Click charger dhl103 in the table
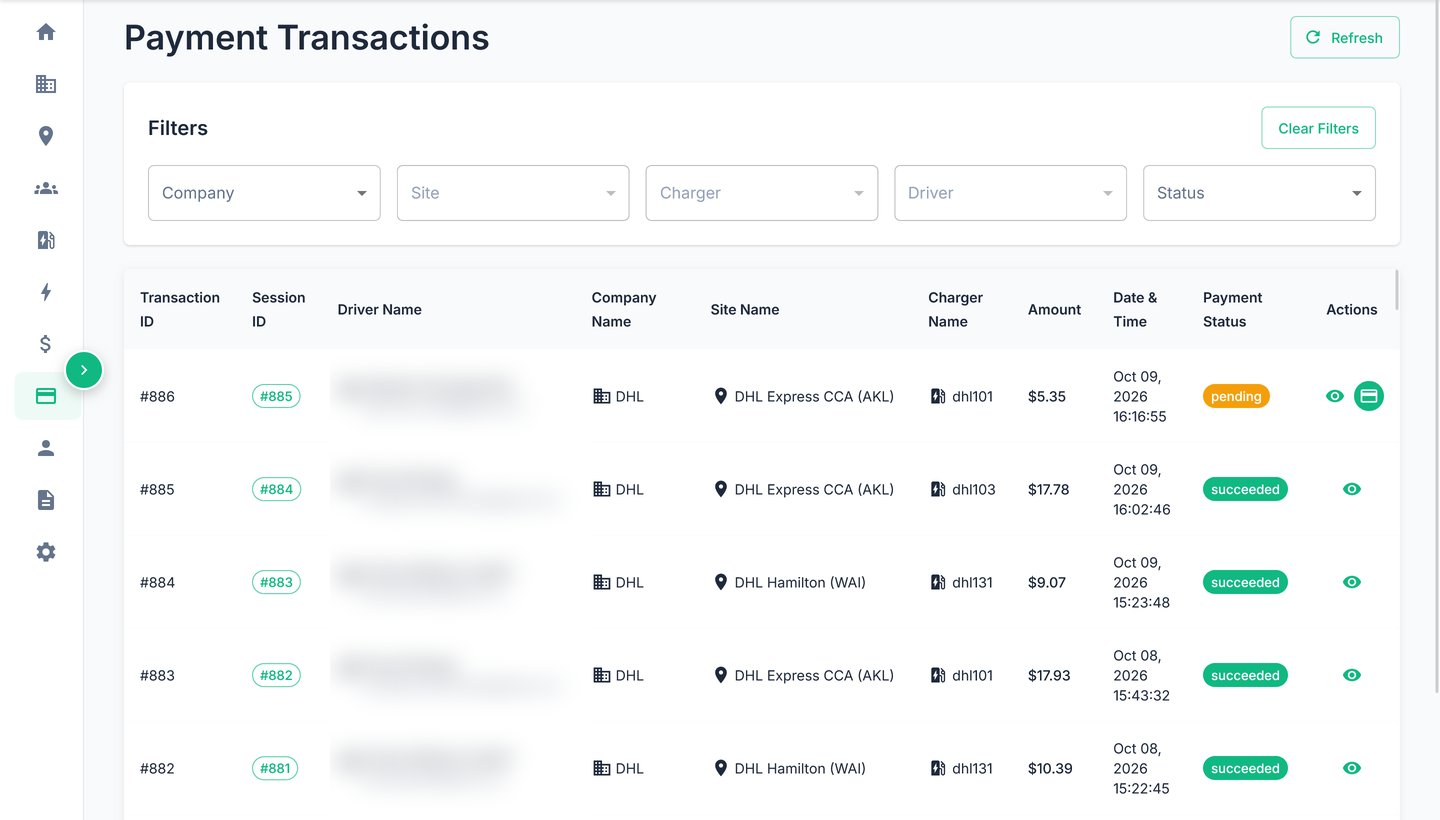 [963, 489]
